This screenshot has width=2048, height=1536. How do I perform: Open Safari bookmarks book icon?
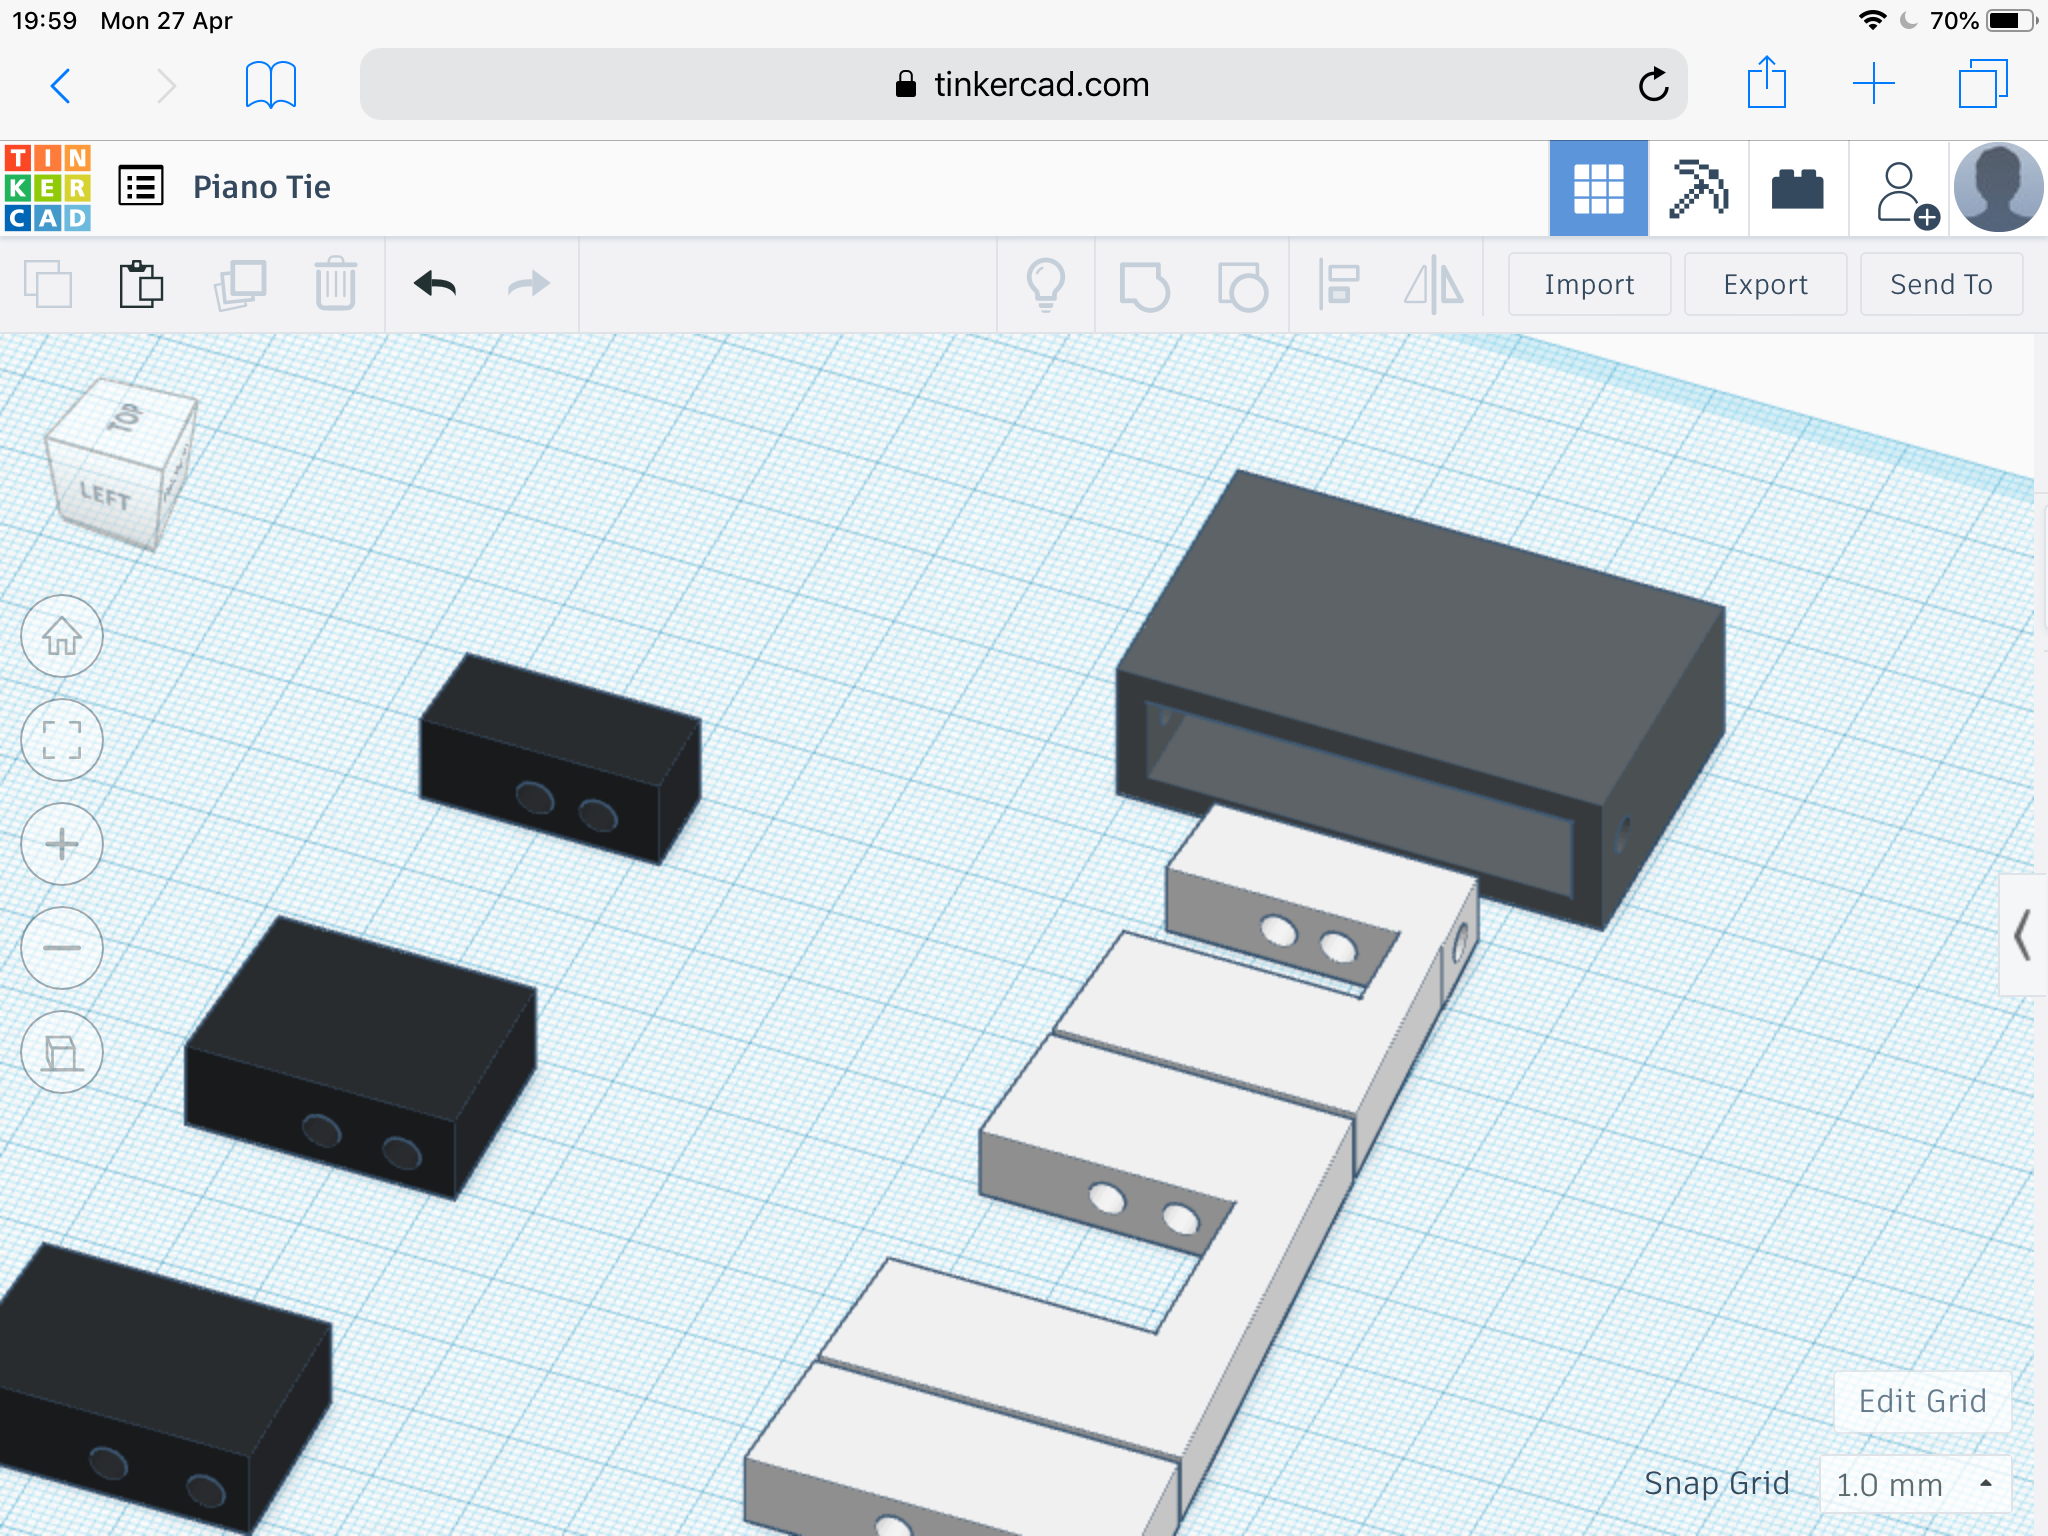click(x=271, y=85)
